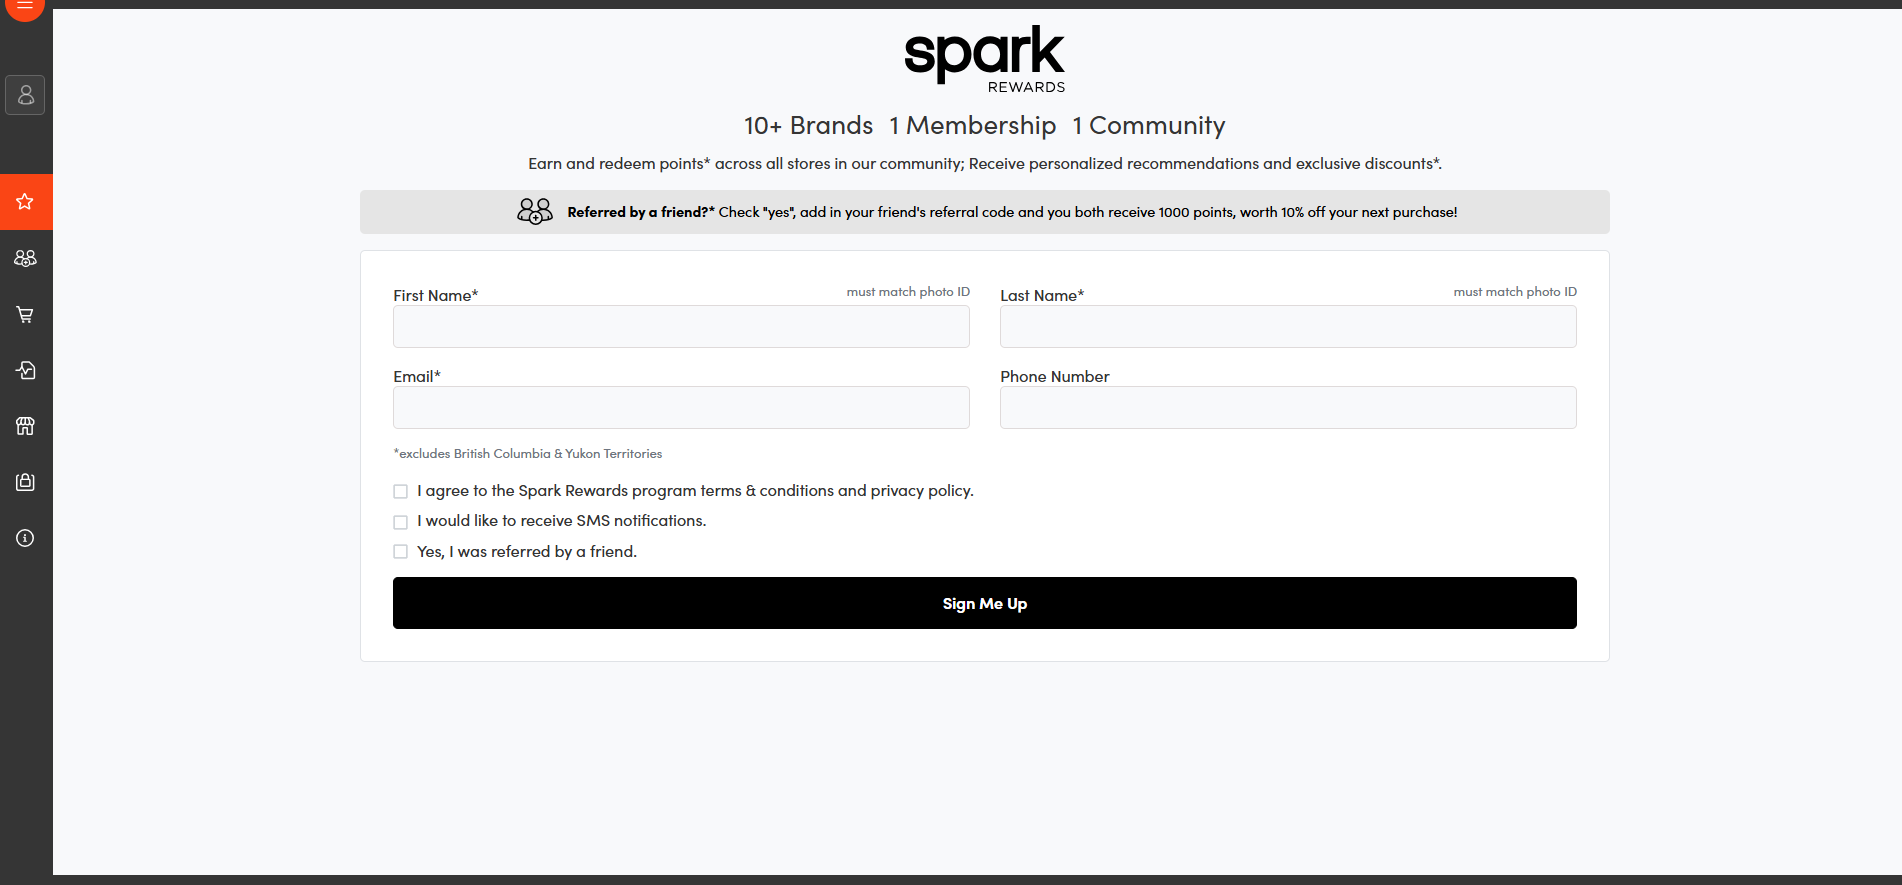Check the terms & conditions agreement box
The width and height of the screenshot is (1902, 885).
[400, 491]
